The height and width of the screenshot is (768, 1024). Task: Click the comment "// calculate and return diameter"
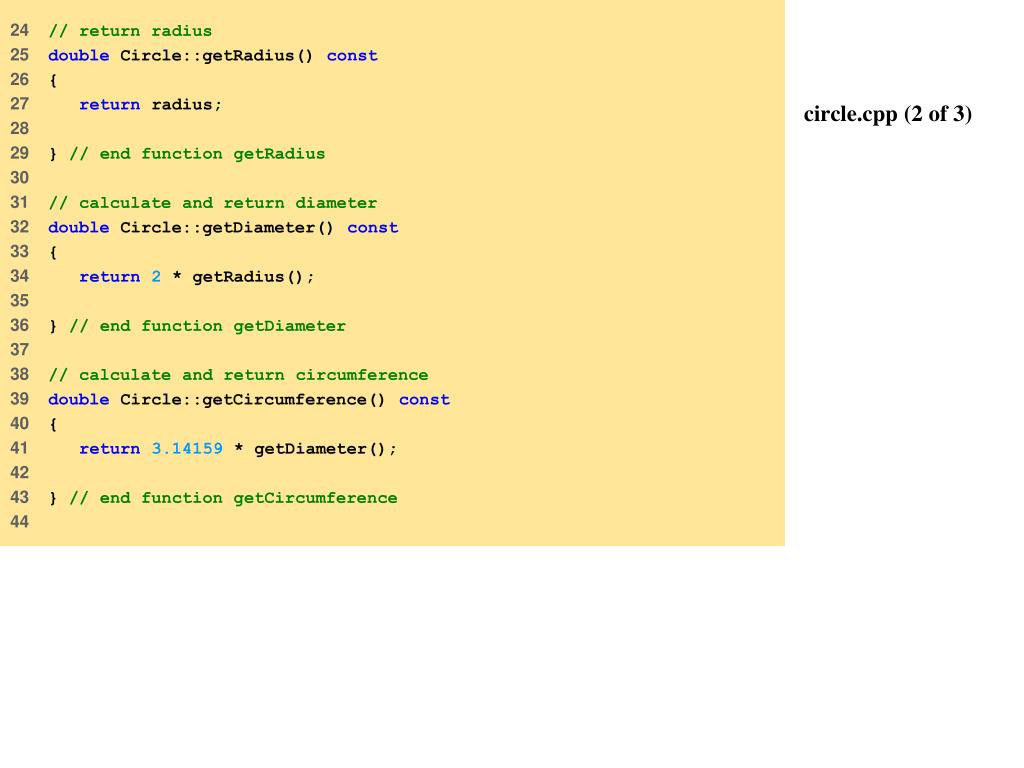pyautogui.click(x=213, y=203)
